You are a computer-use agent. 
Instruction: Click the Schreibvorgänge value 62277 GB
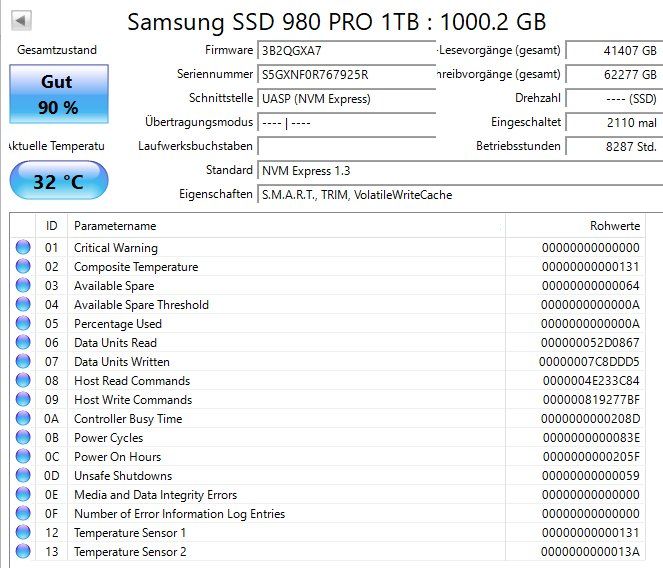coord(614,74)
